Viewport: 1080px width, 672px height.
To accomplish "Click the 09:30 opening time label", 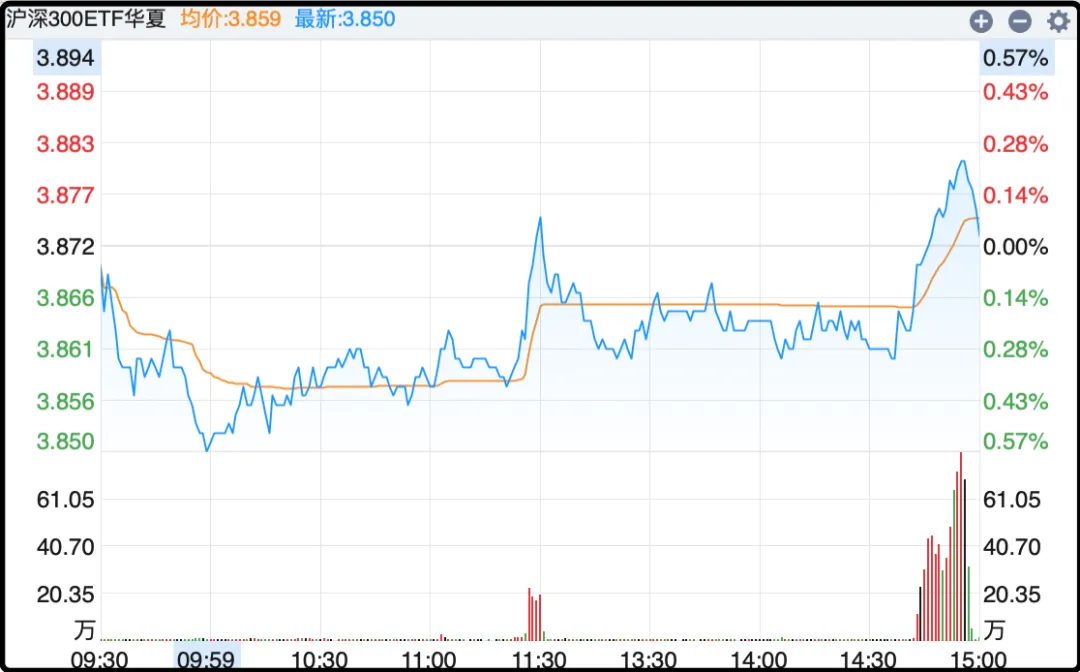I will (98, 659).
